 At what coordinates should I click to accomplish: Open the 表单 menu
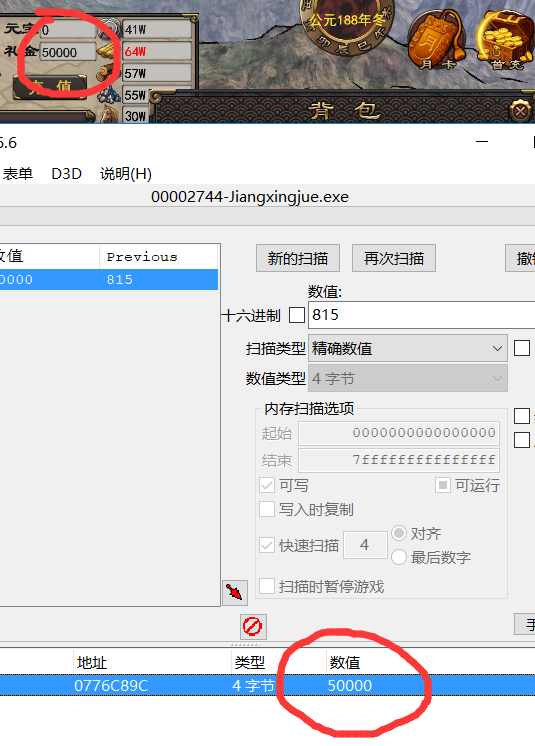17,174
